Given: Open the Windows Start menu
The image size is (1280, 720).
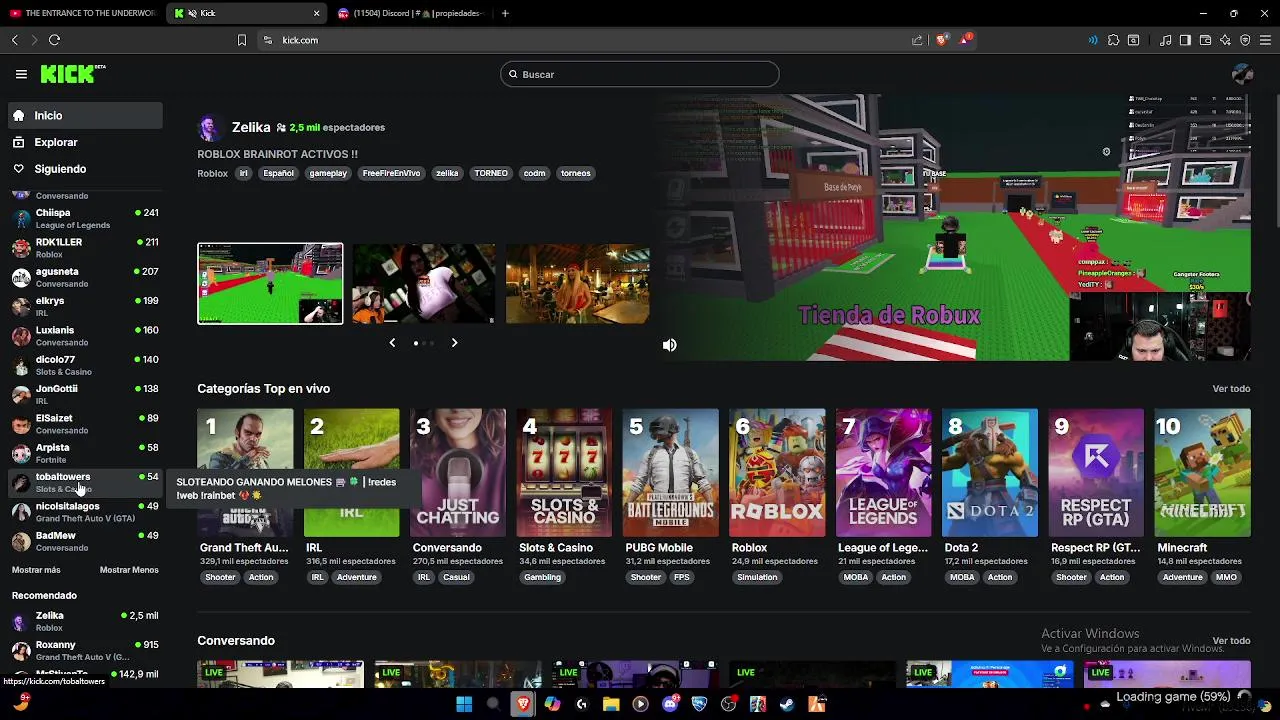Looking at the screenshot, I should (x=464, y=704).
